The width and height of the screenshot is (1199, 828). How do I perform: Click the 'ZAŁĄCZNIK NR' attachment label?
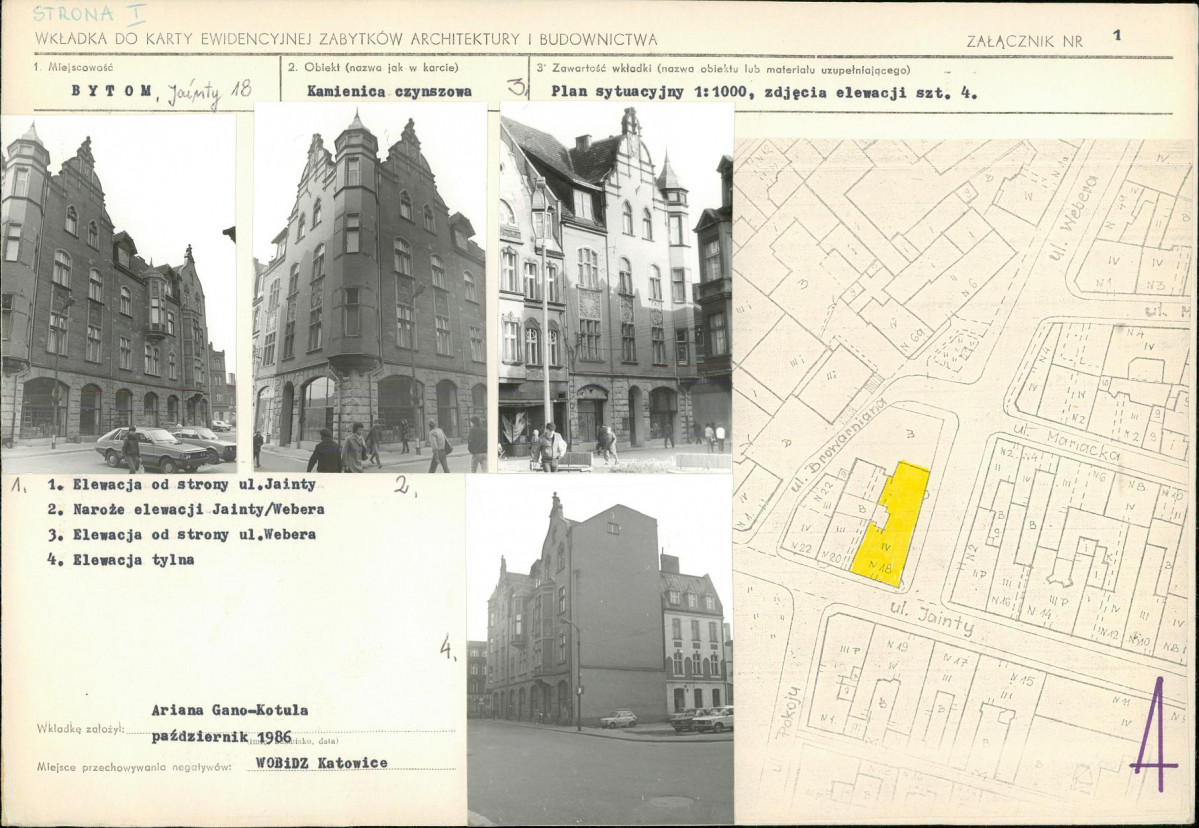tap(1025, 42)
